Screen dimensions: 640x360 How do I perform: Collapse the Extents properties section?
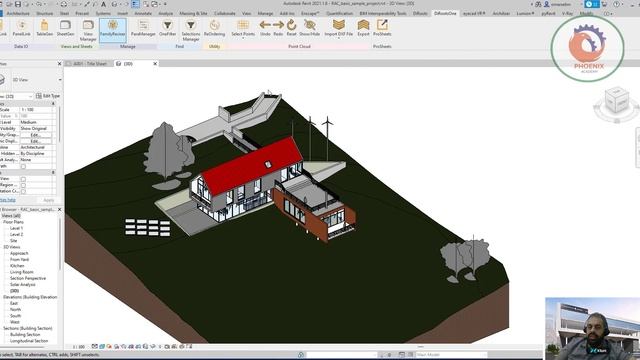53,173
